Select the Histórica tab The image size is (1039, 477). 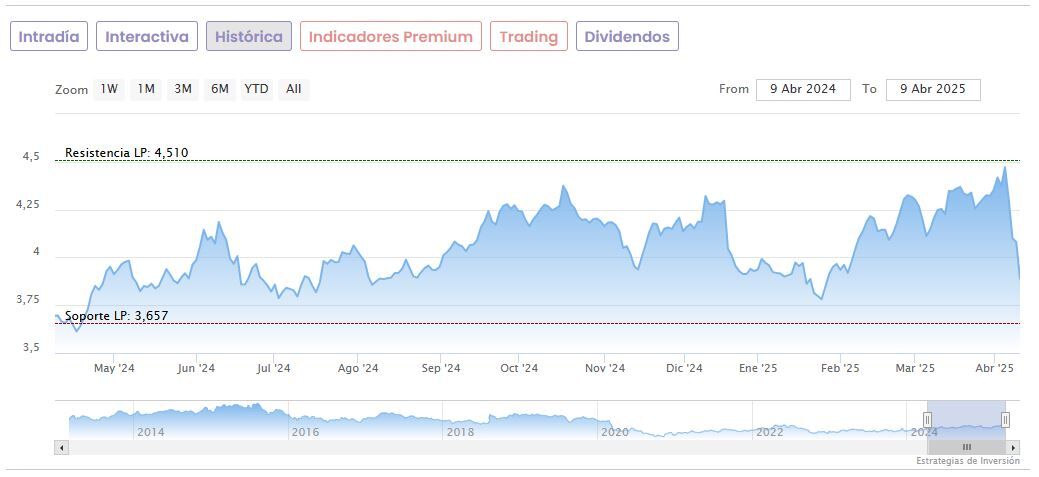point(249,37)
